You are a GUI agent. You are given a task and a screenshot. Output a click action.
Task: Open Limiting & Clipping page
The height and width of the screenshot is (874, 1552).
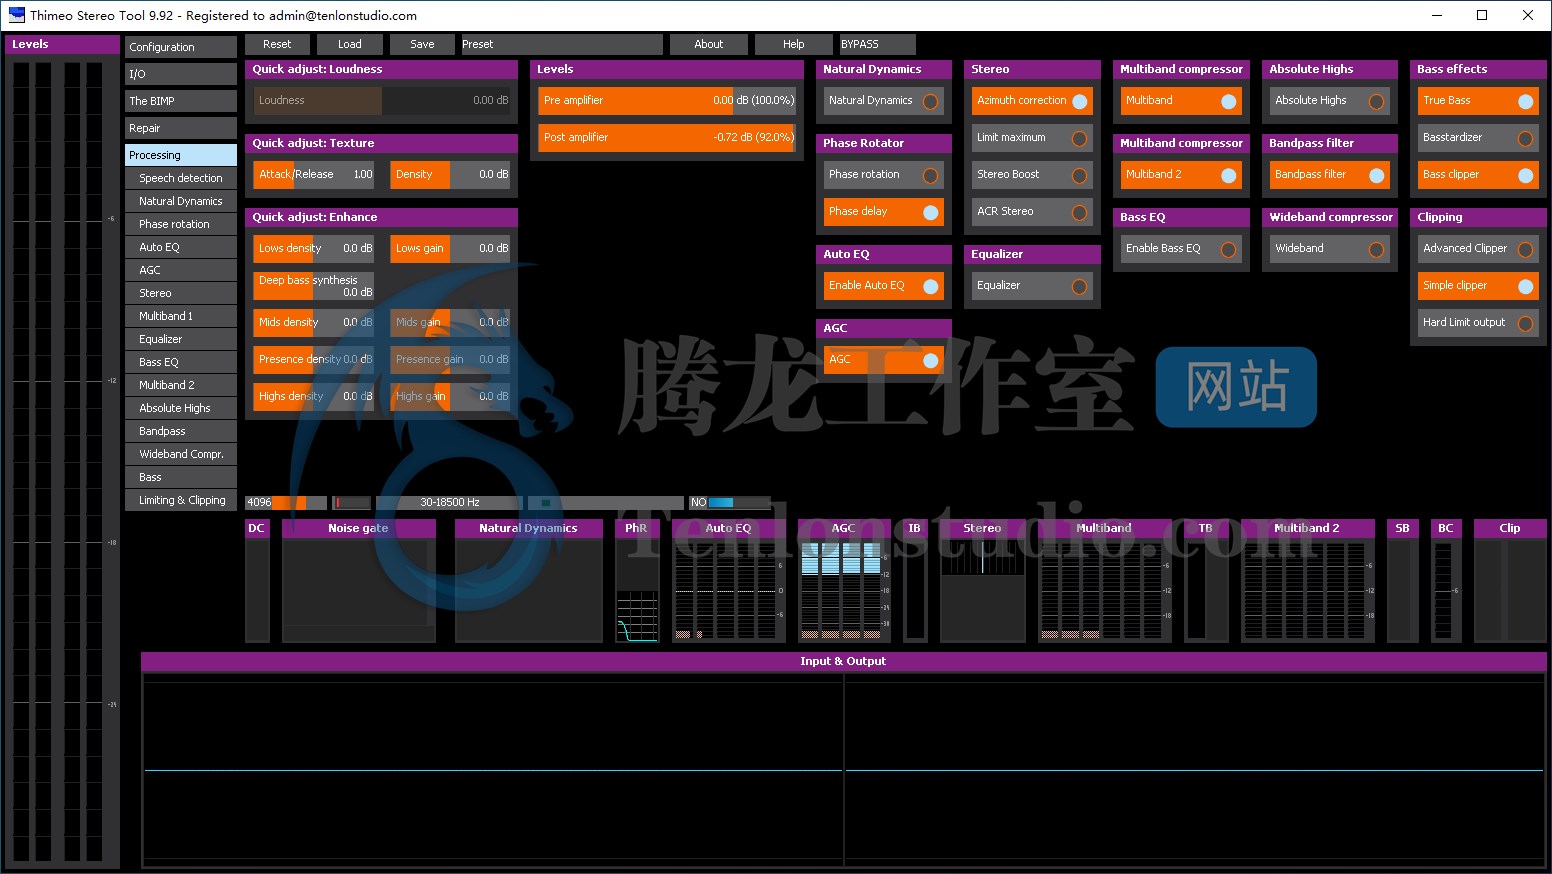[181, 500]
